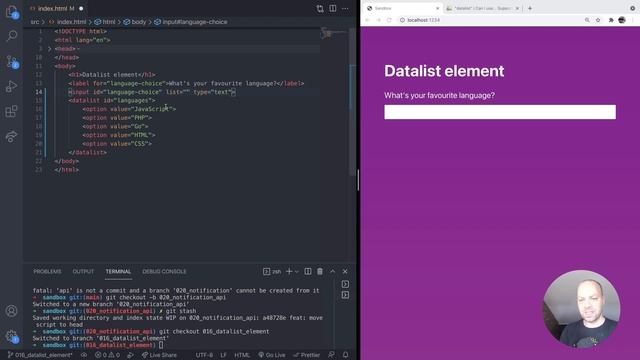Open the Accounts menu icon
Image resolution: width=640 pixels, height=360 pixels.
click(11, 311)
